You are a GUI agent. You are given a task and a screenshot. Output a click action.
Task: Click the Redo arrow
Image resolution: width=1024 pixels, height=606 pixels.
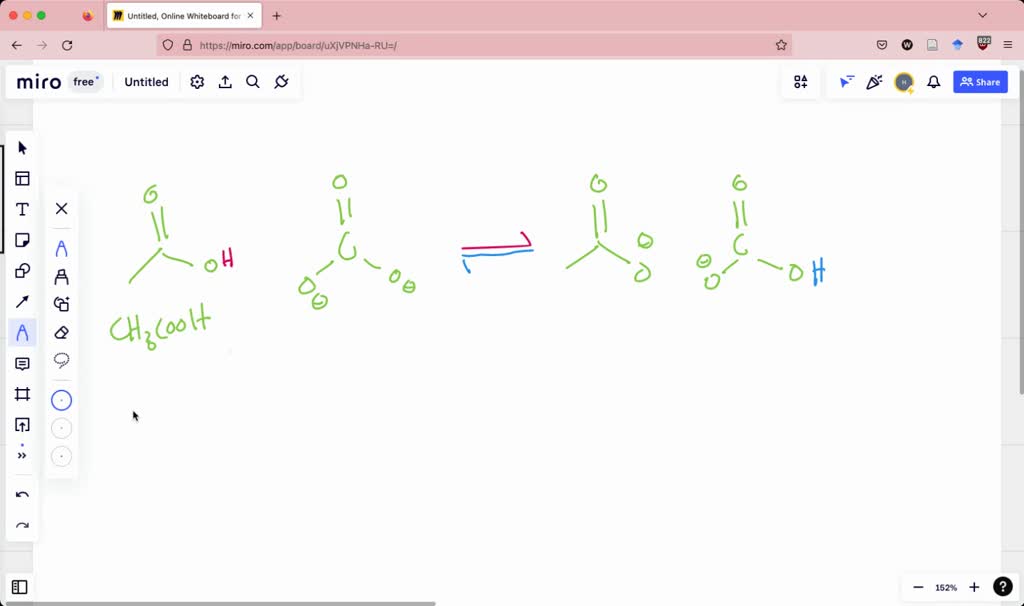(x=22, y=526)
